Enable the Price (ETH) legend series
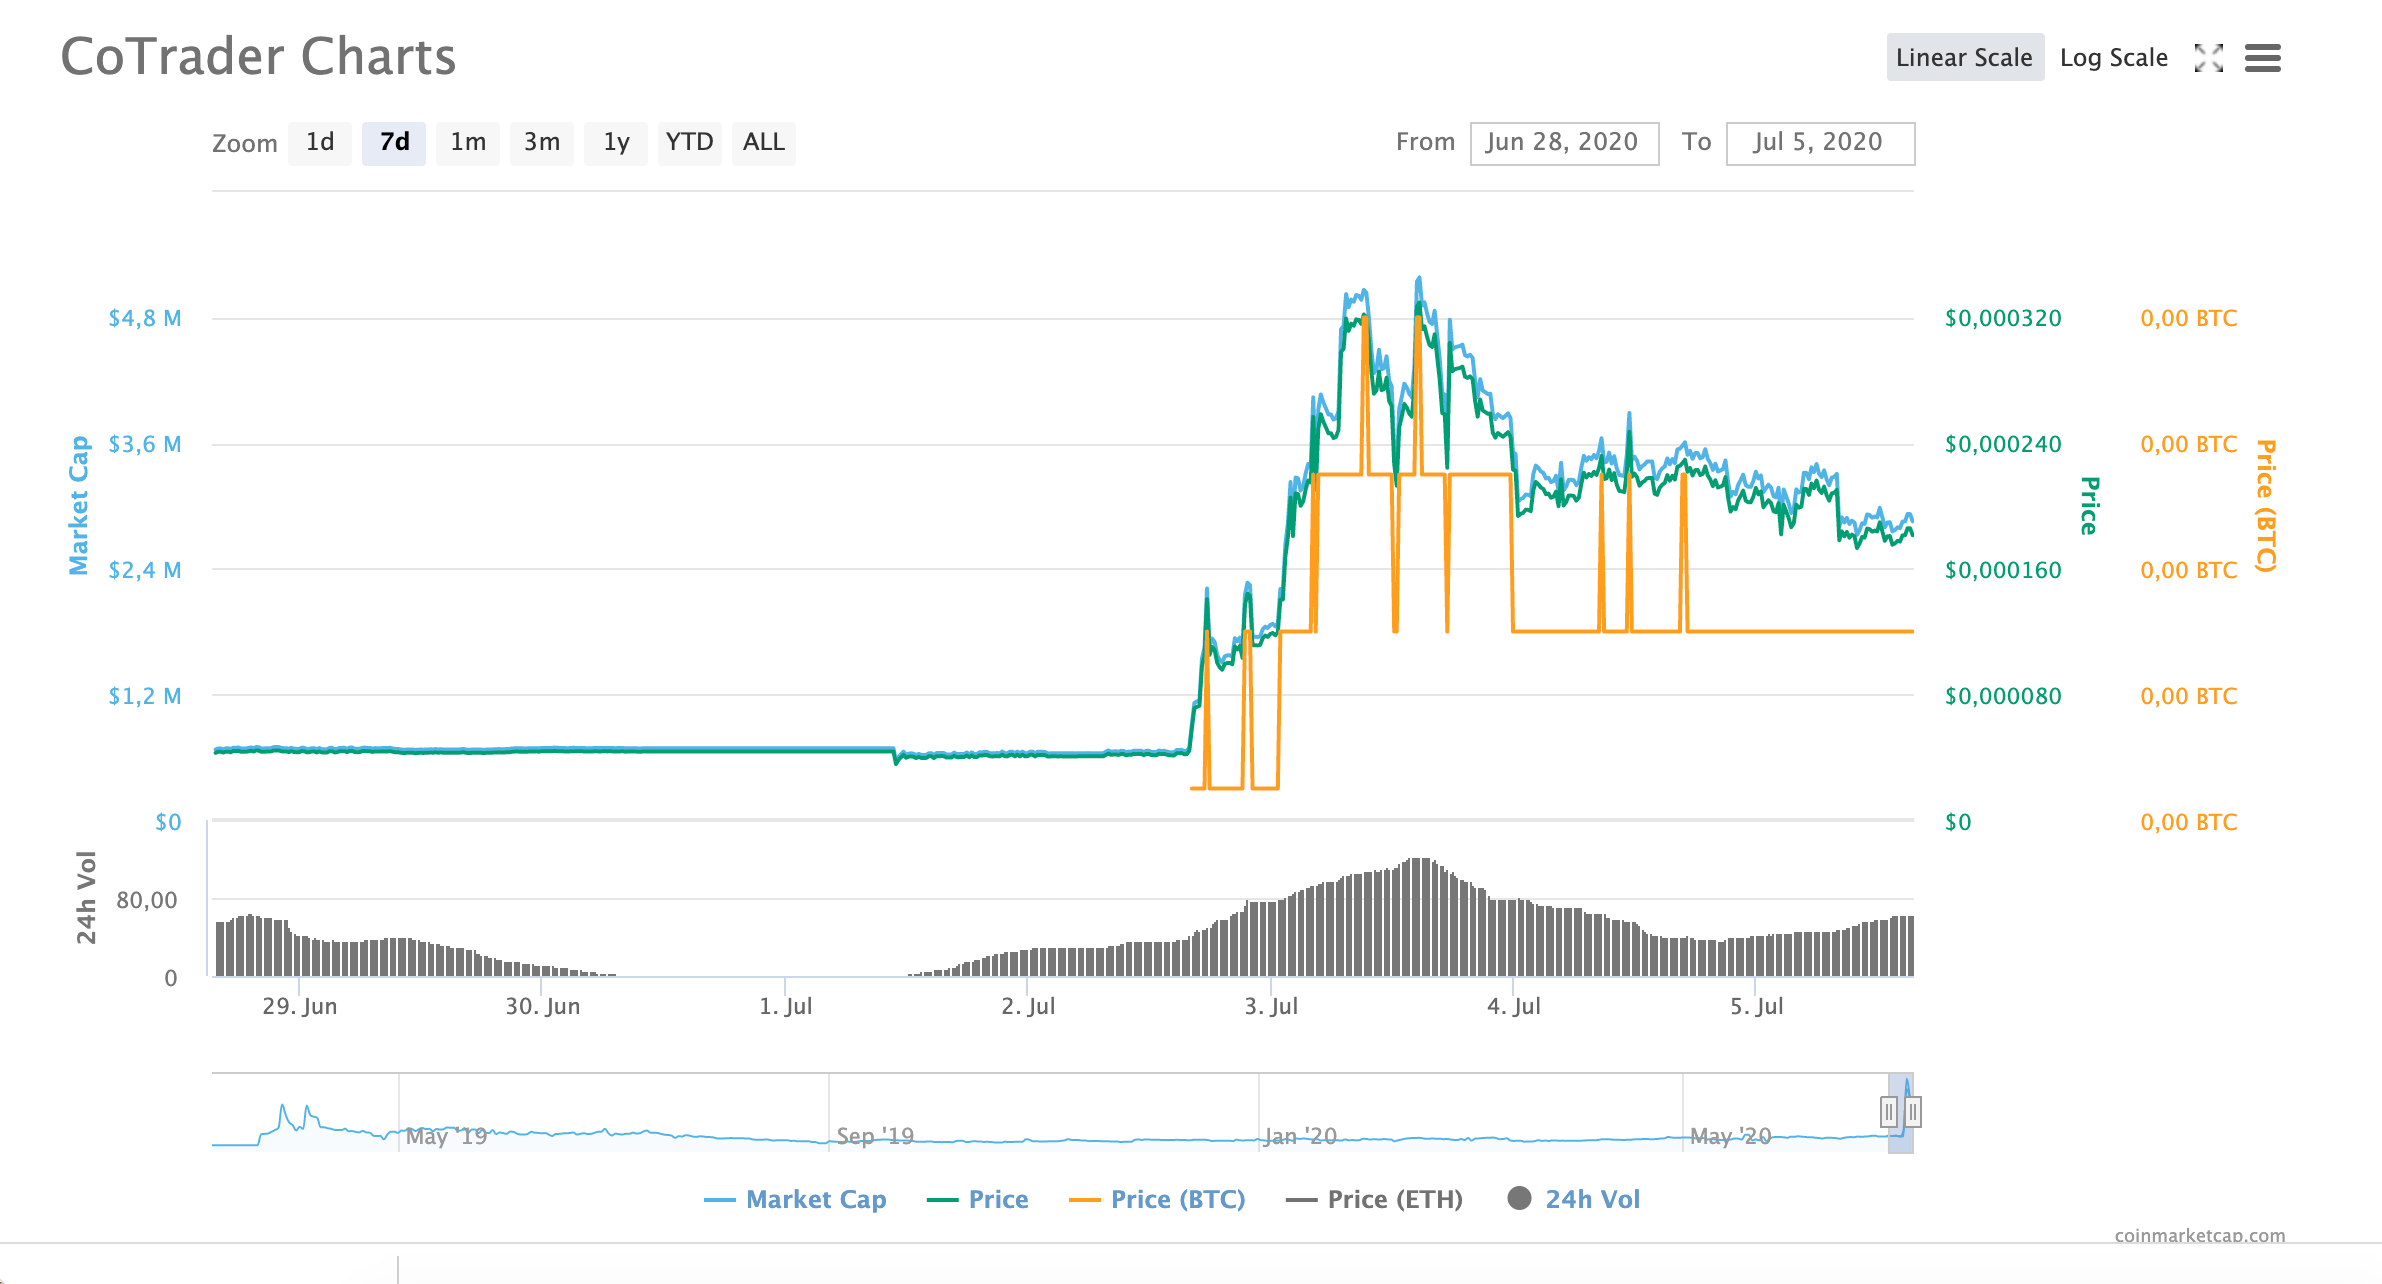The width and height of the screenshot is (2382, 1284). click(x=1394, y=1199)
